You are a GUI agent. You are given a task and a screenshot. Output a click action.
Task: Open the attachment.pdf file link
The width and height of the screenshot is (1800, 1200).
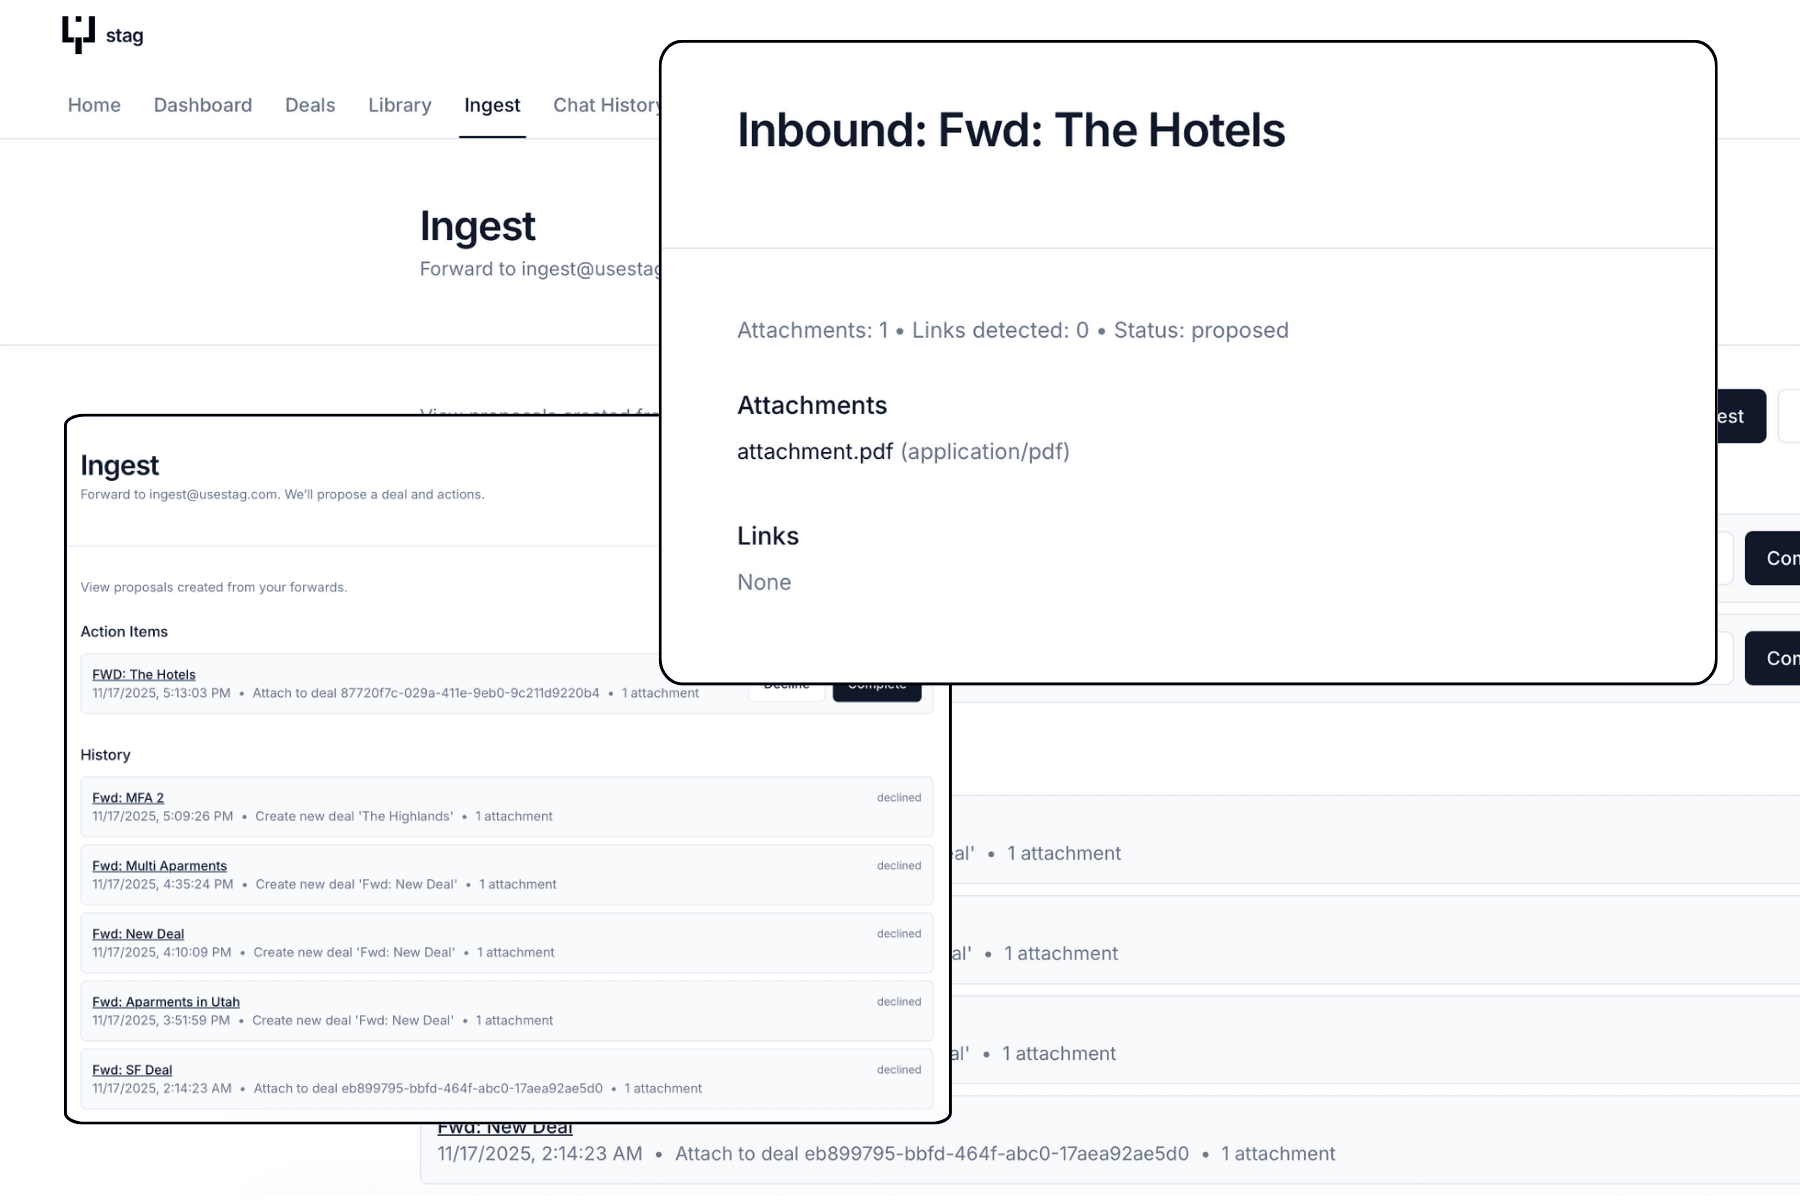click(x=814, y=452)
